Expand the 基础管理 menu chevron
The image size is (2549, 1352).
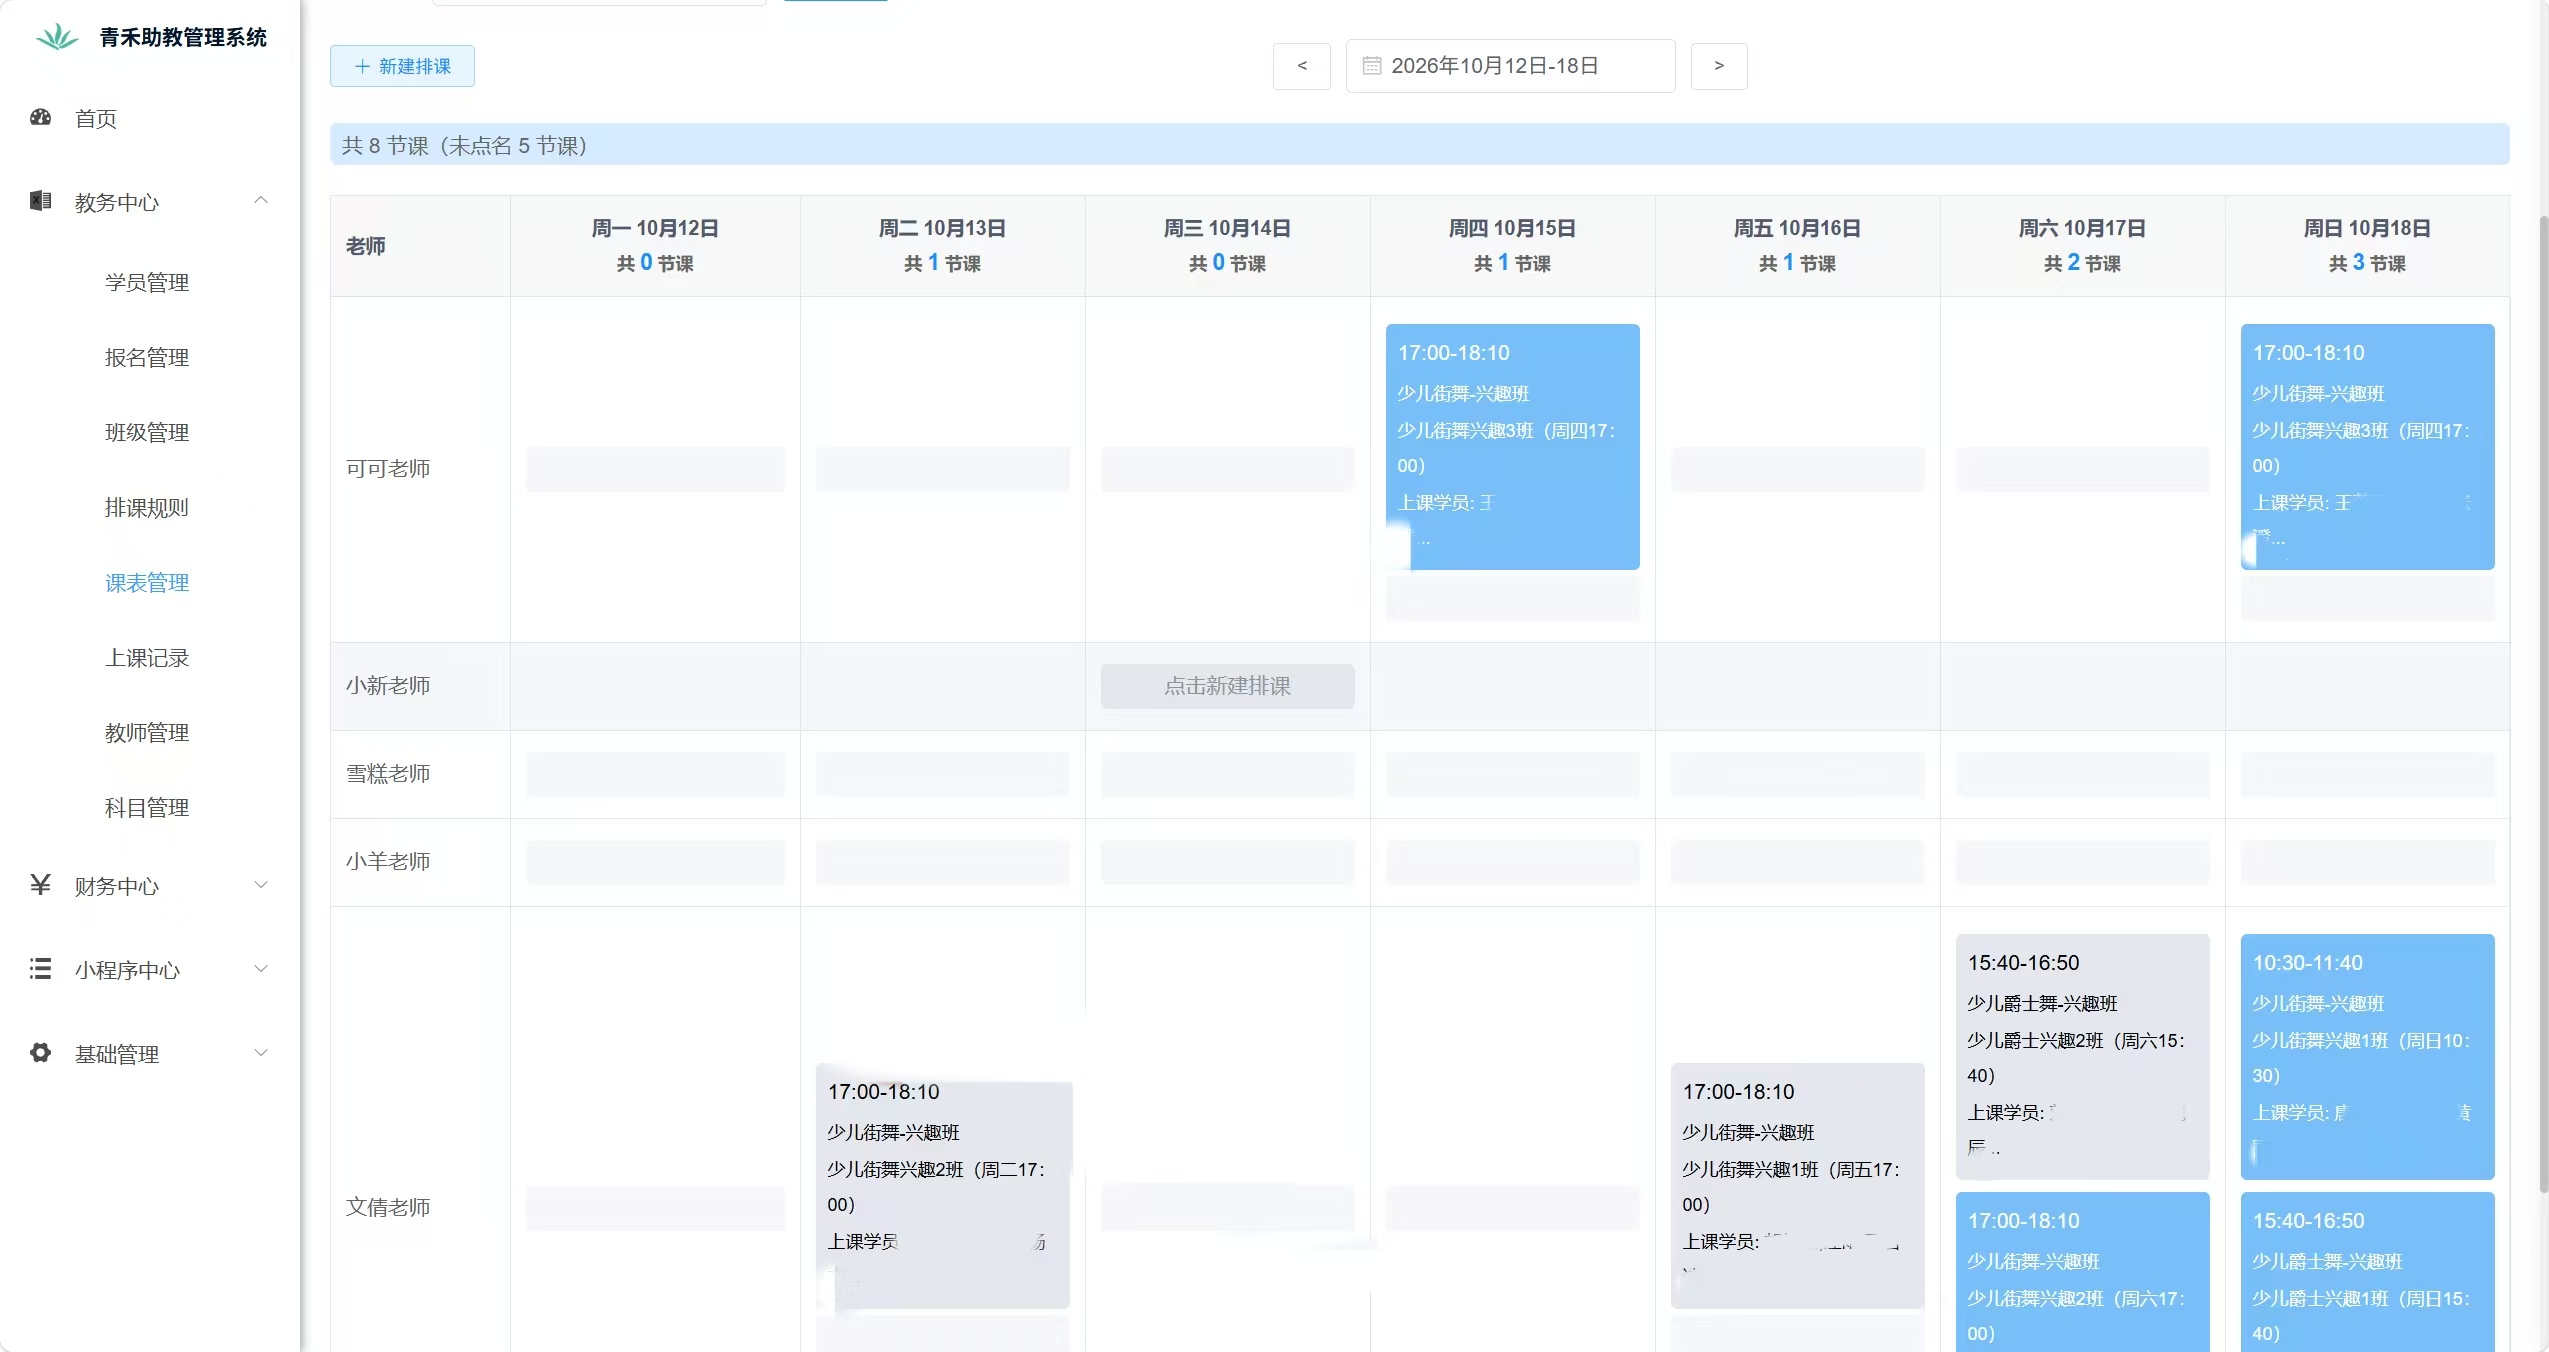coord(261,1053)
